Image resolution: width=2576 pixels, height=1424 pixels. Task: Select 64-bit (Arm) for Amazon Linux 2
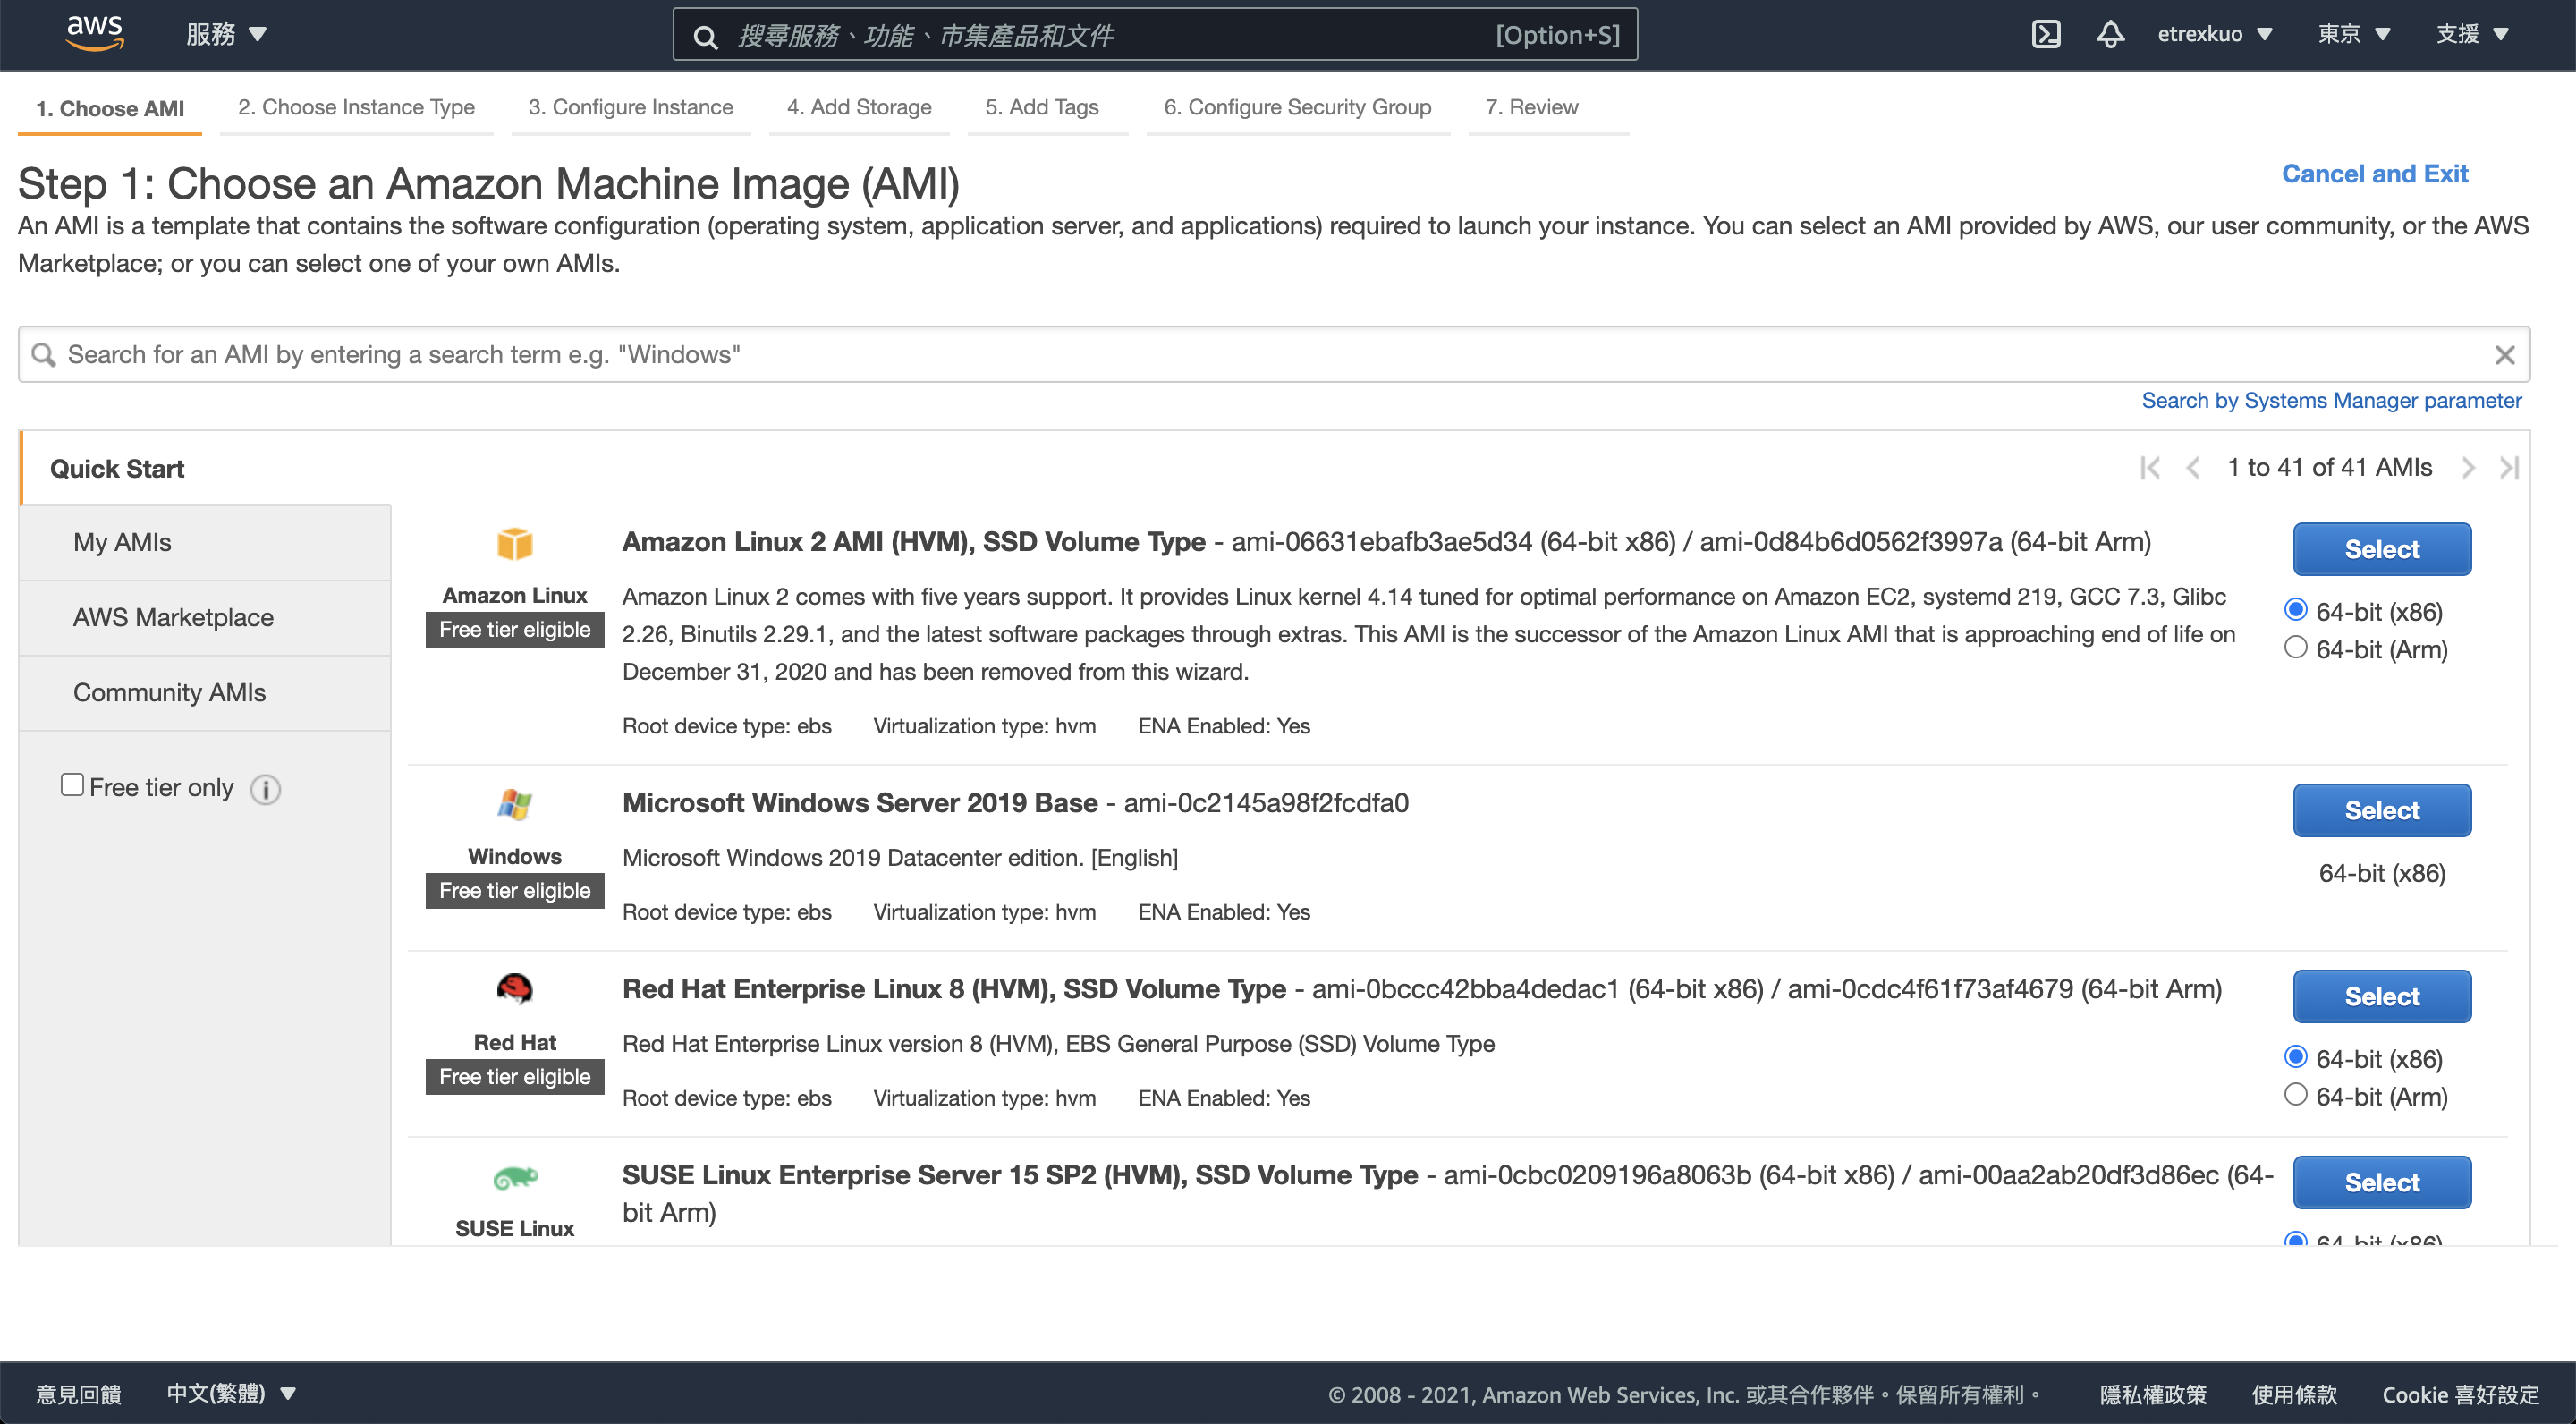2295,648
